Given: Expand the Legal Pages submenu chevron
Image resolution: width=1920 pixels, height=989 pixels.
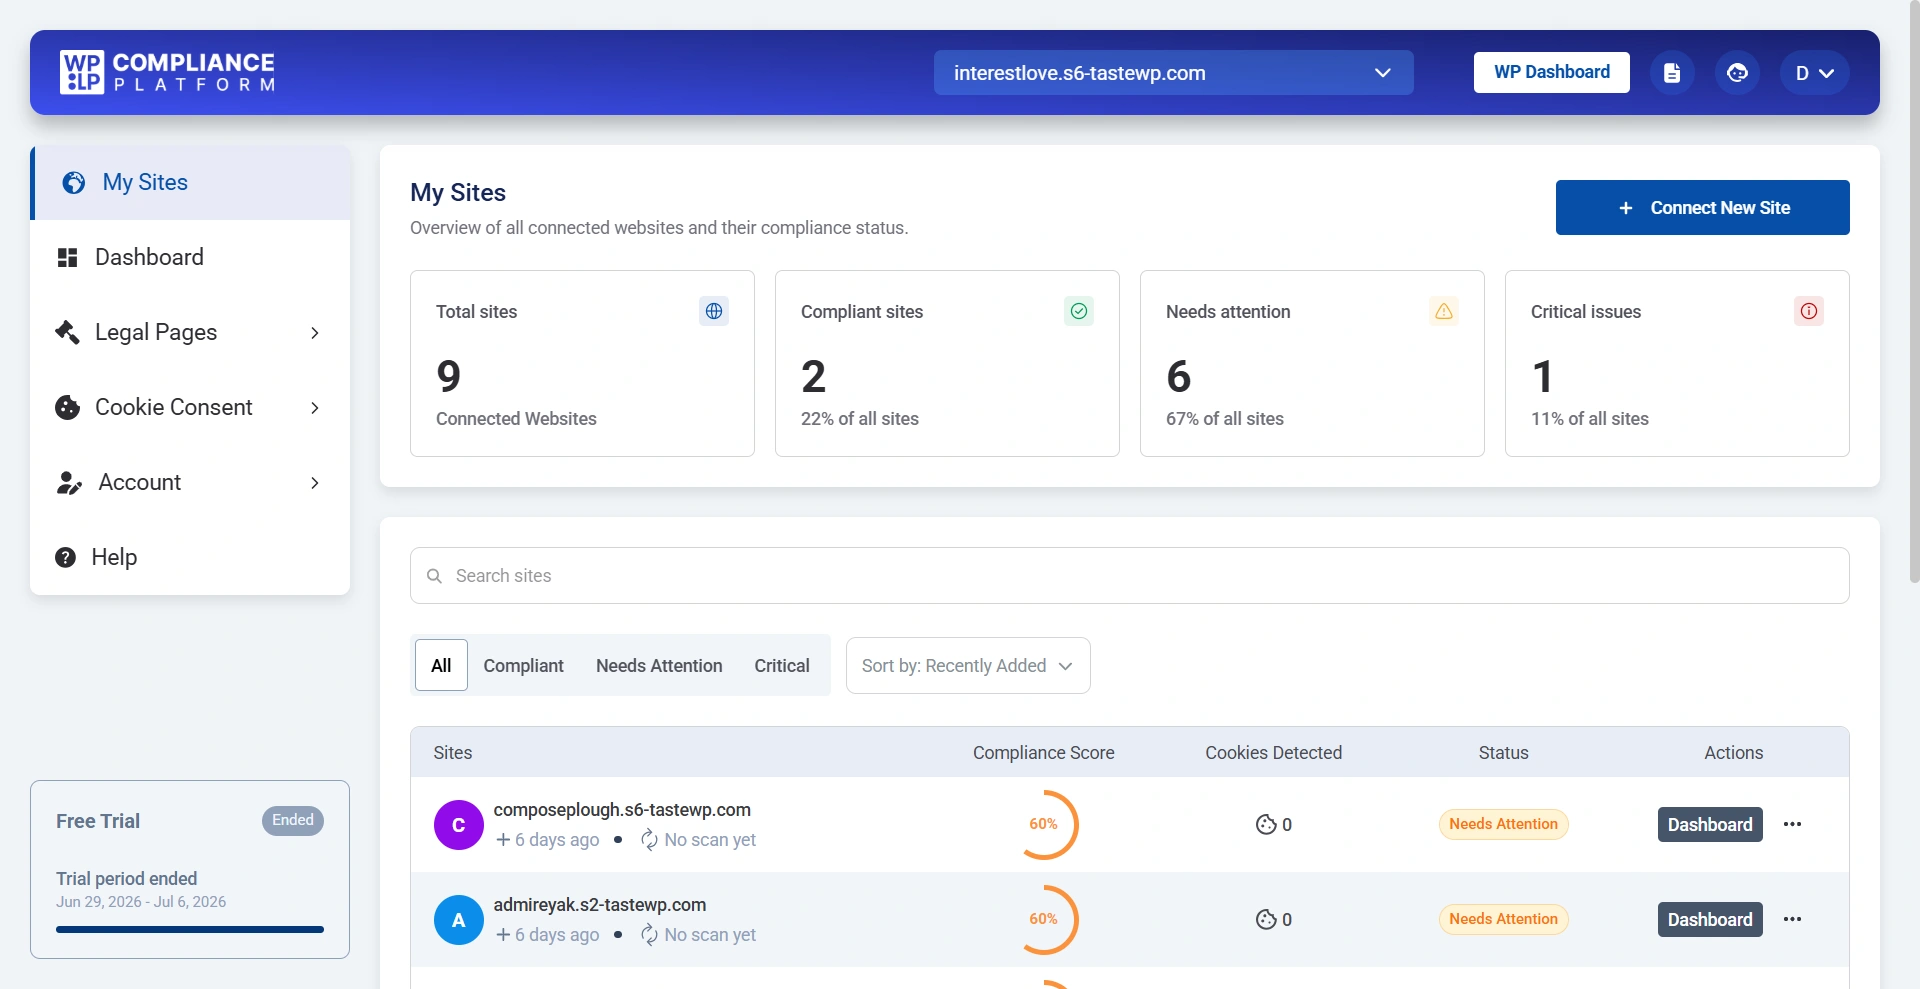Looking at the screenshot, I should (315, 333).
